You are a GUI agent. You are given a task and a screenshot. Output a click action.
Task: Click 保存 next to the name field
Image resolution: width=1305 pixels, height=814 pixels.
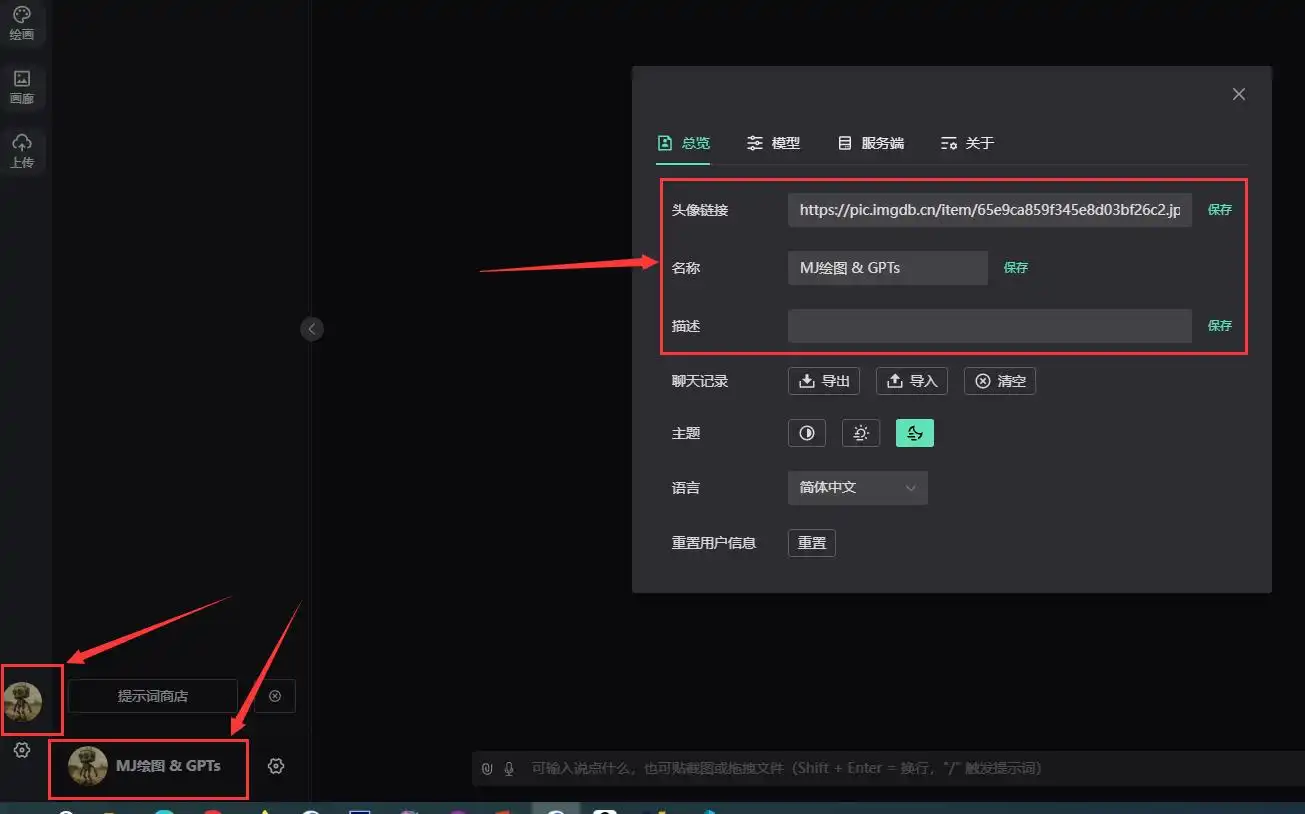(1014, 267)
